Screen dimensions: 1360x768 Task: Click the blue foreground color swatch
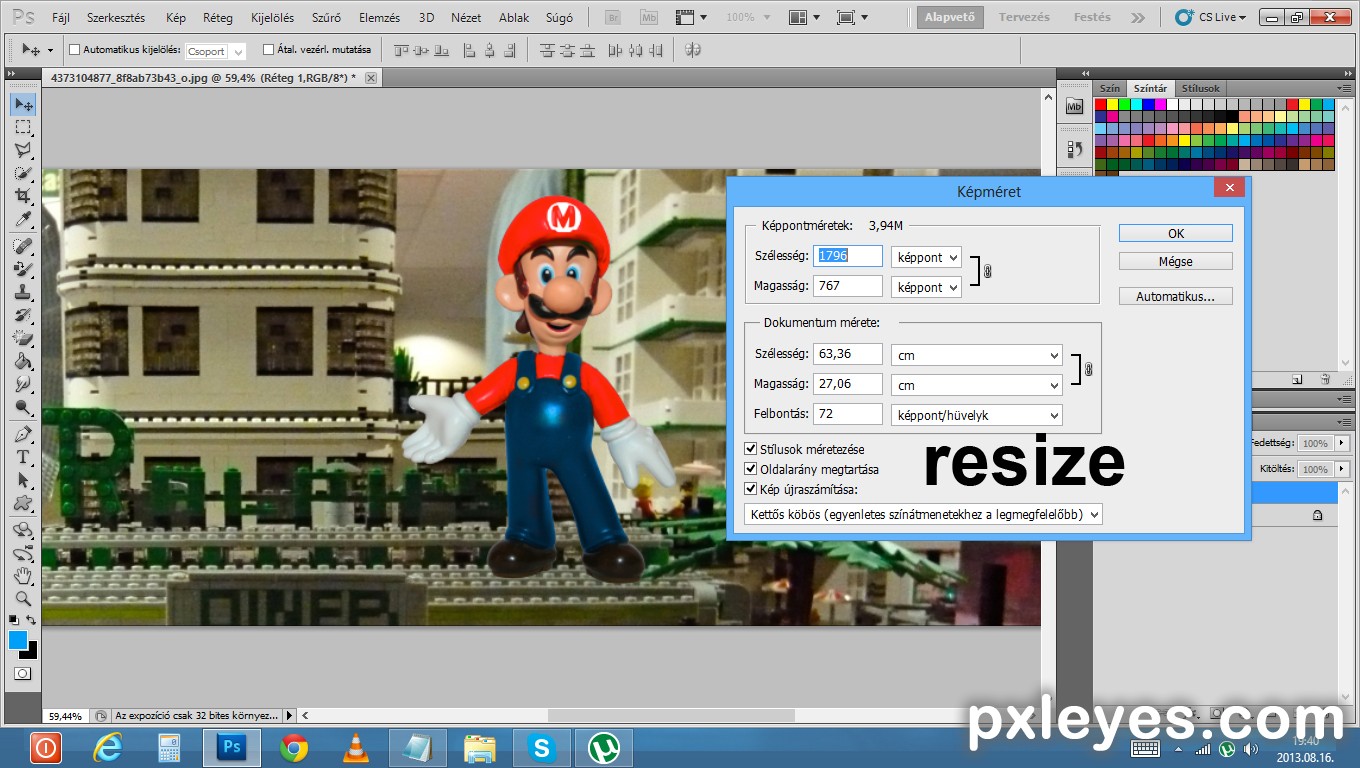(18, 640)
